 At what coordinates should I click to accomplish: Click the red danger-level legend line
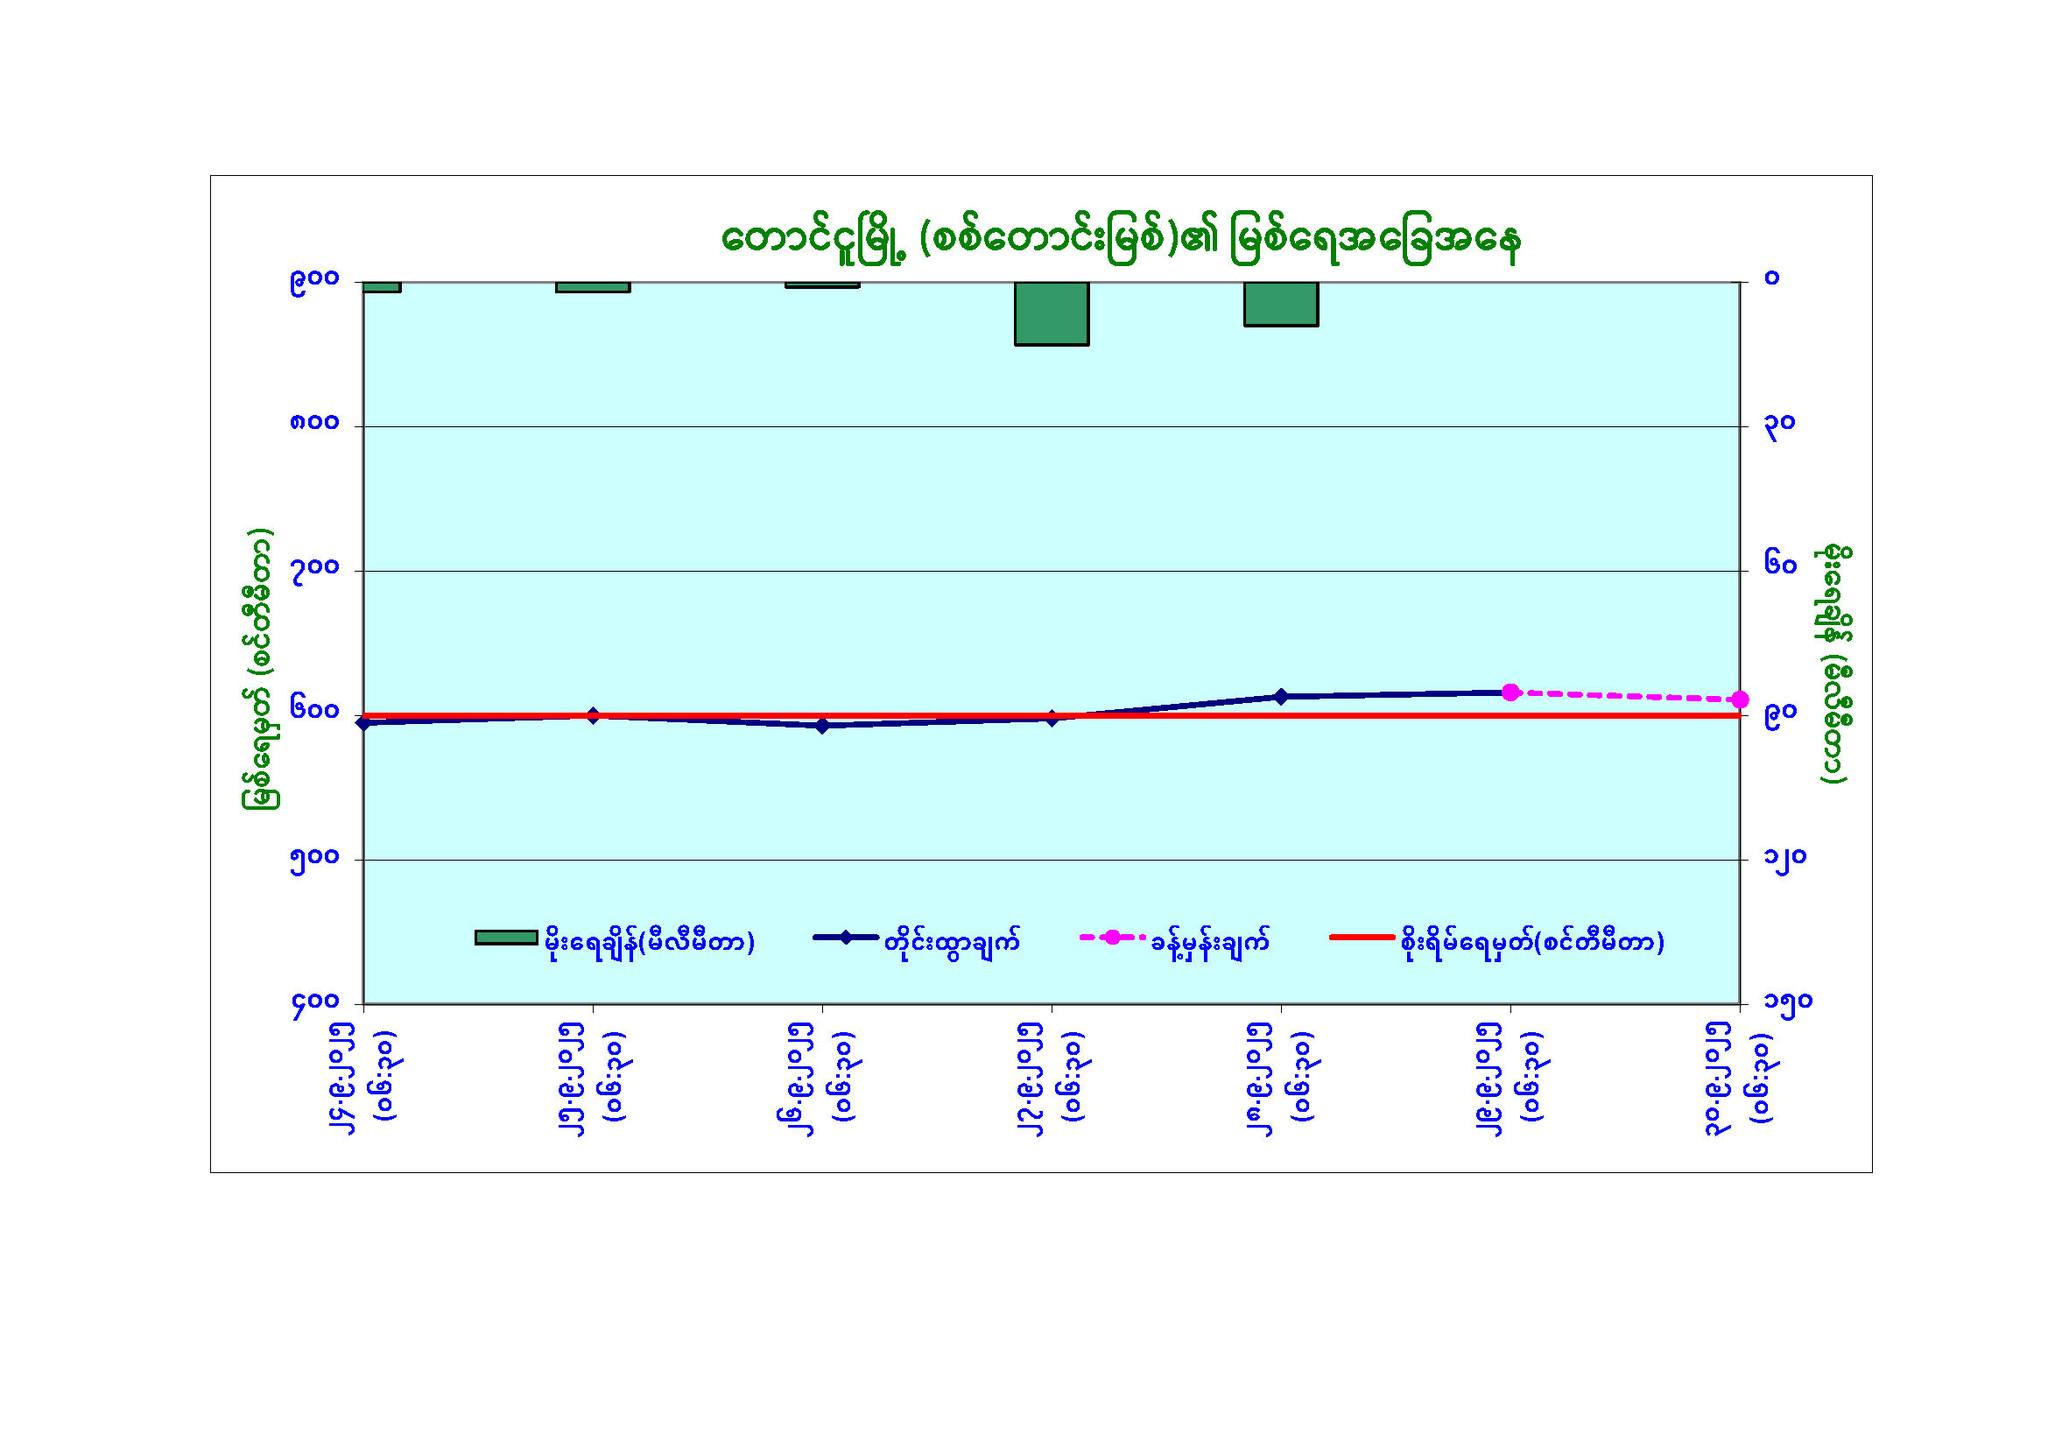1361,937
